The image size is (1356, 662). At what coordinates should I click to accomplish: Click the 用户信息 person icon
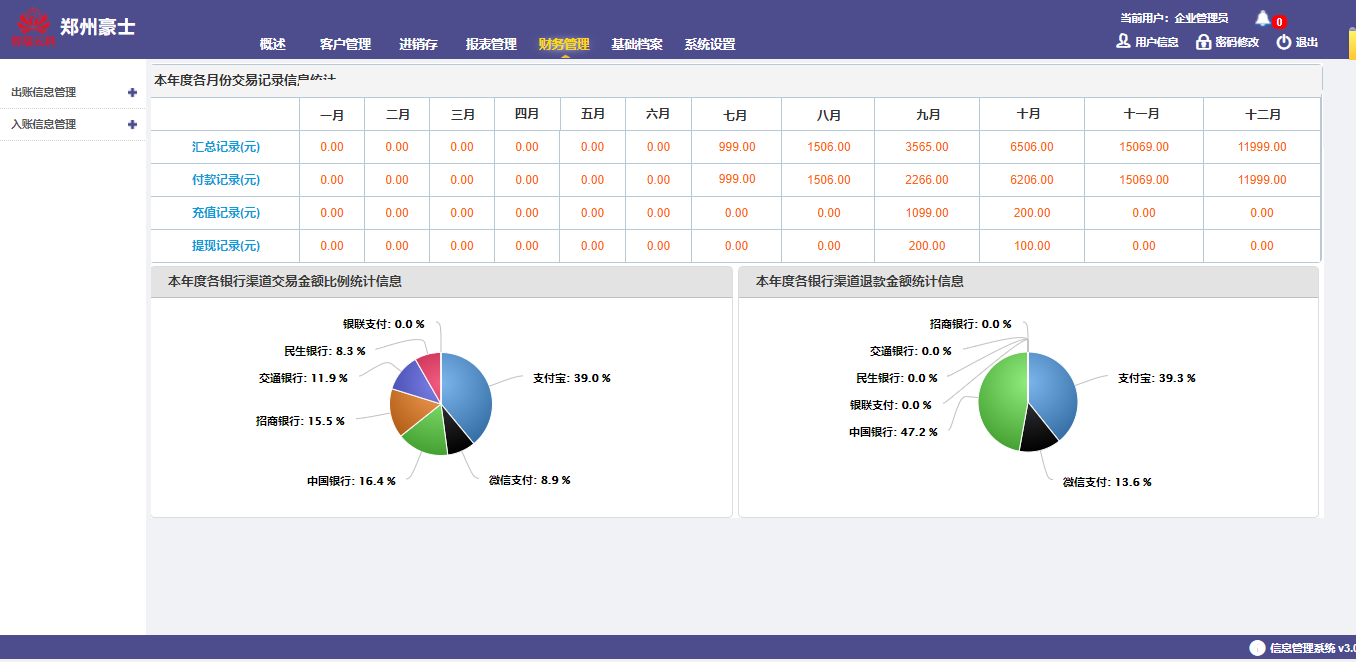coord(1123,42)
